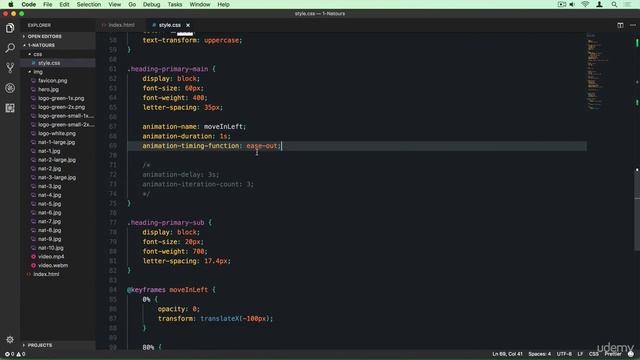
Task: Click the Wi-Fi menu bar icon
Action: pos(585,4)
